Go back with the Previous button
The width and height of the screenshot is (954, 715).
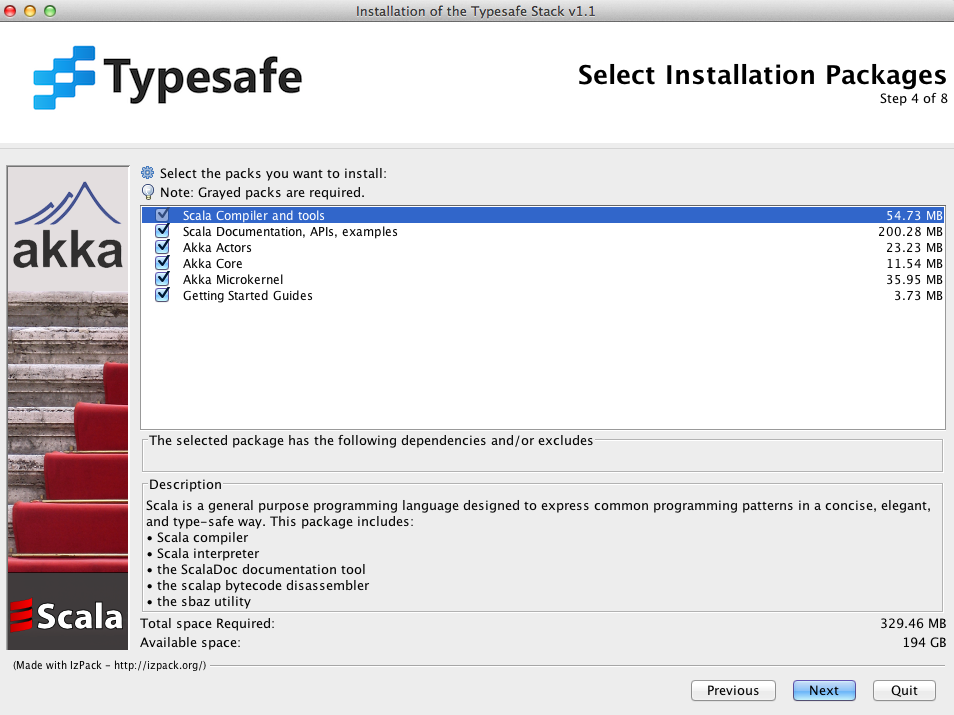[733, 690]
